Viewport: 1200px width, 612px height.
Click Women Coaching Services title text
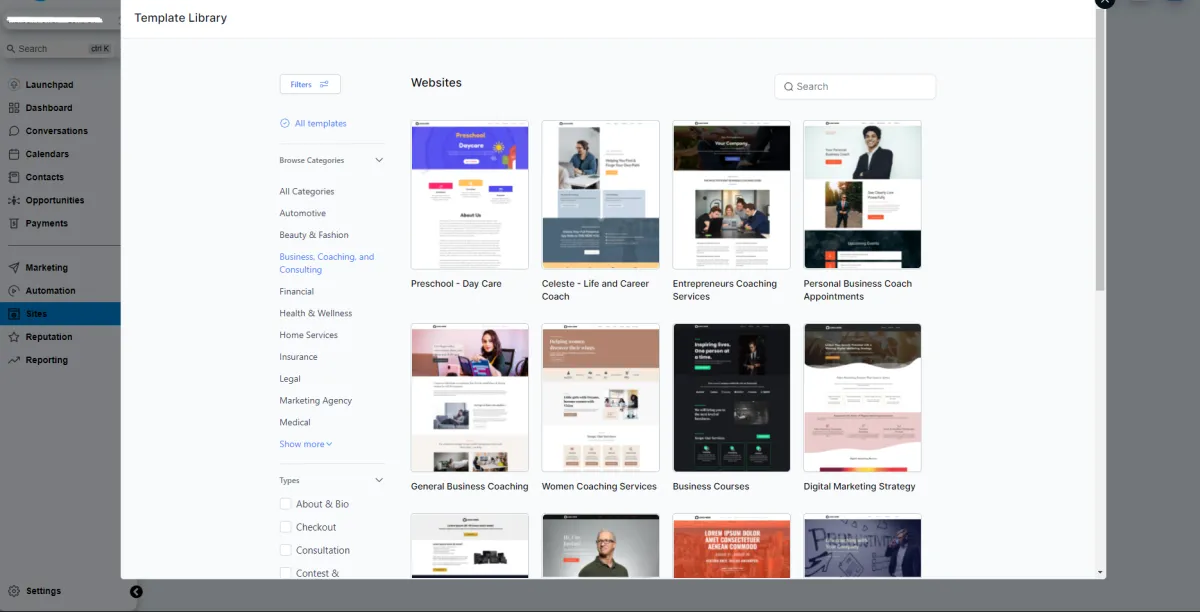pos(599,487)
